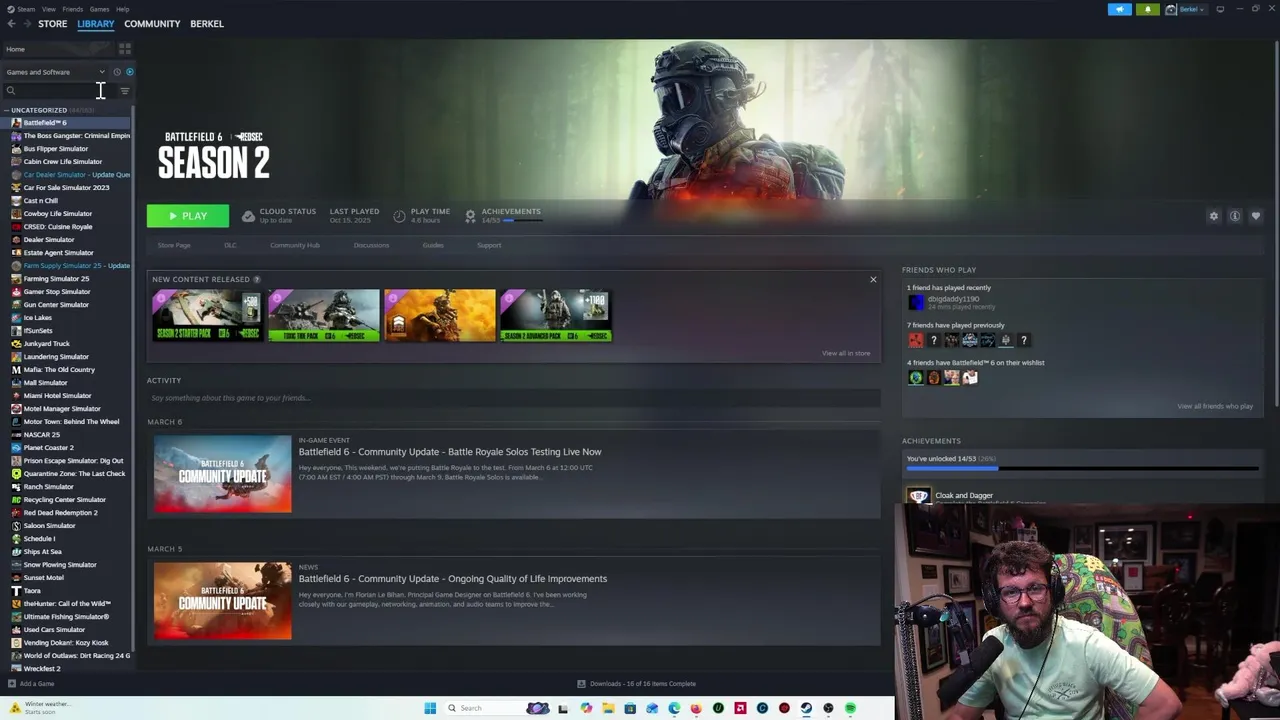
Task: Open the BERKEL profile tab
Action: (x=207, y=24)
